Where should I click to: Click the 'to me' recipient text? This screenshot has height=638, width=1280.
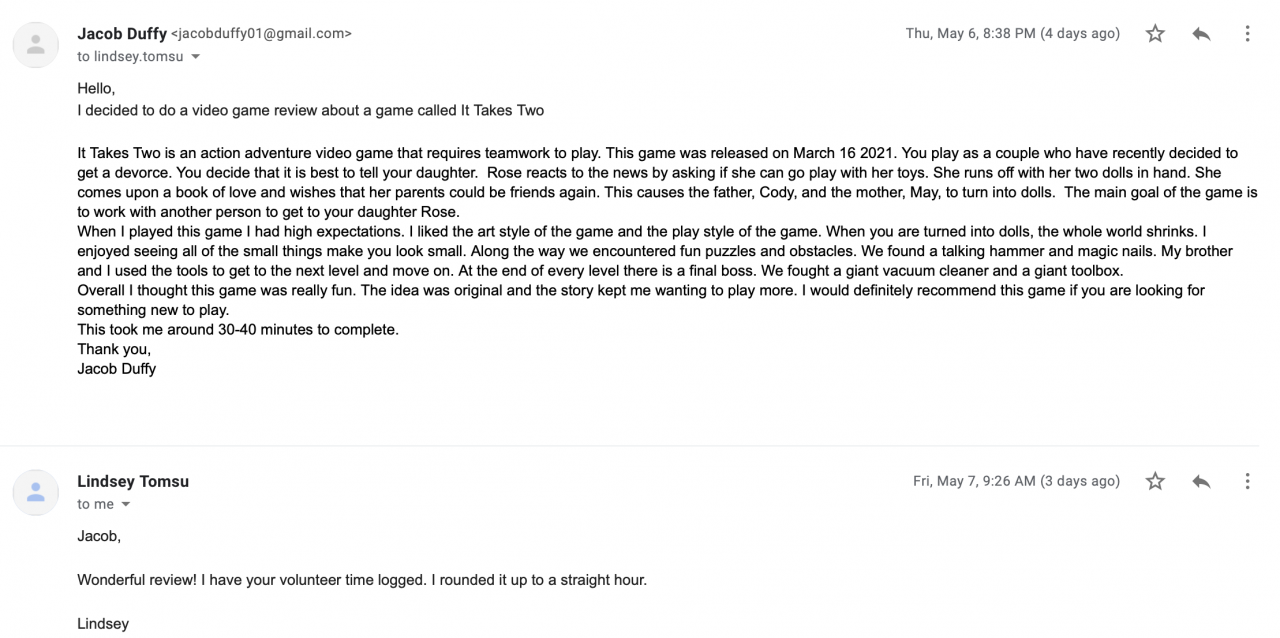(x=95, y=505)
